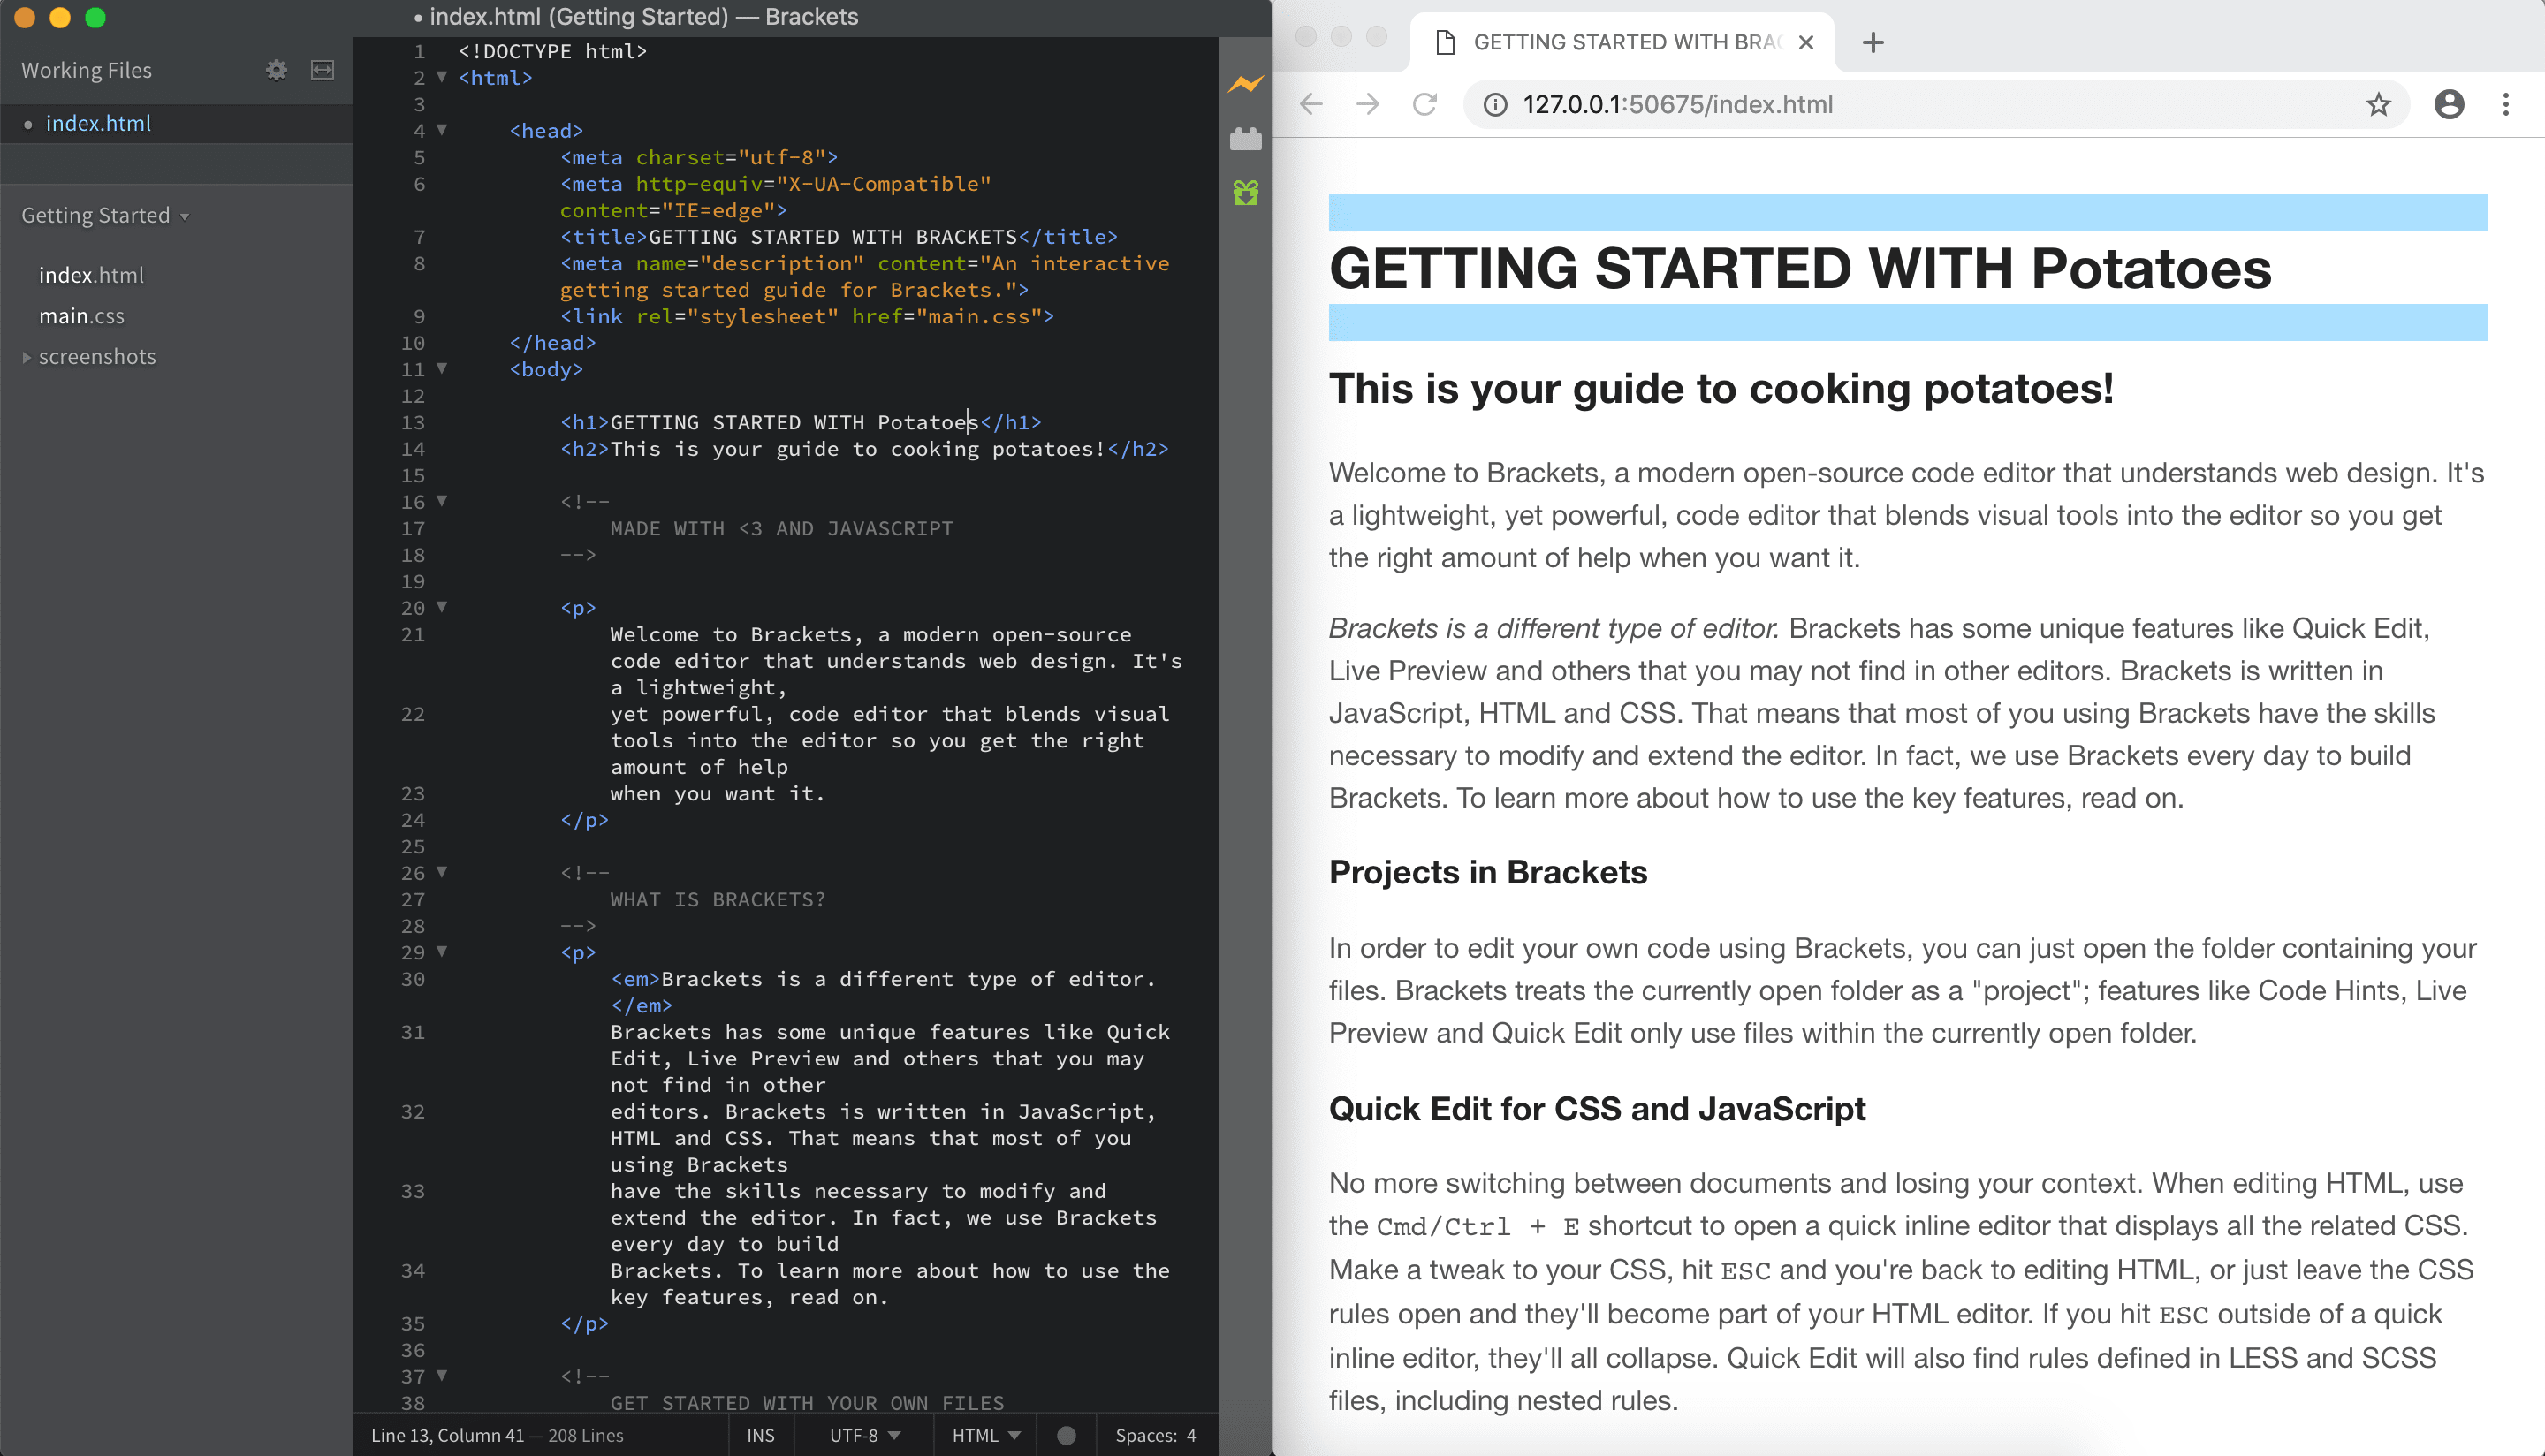Click the h1 Potatoes line in editor
Screen dimensions: 2545x1456
point(800,422)
